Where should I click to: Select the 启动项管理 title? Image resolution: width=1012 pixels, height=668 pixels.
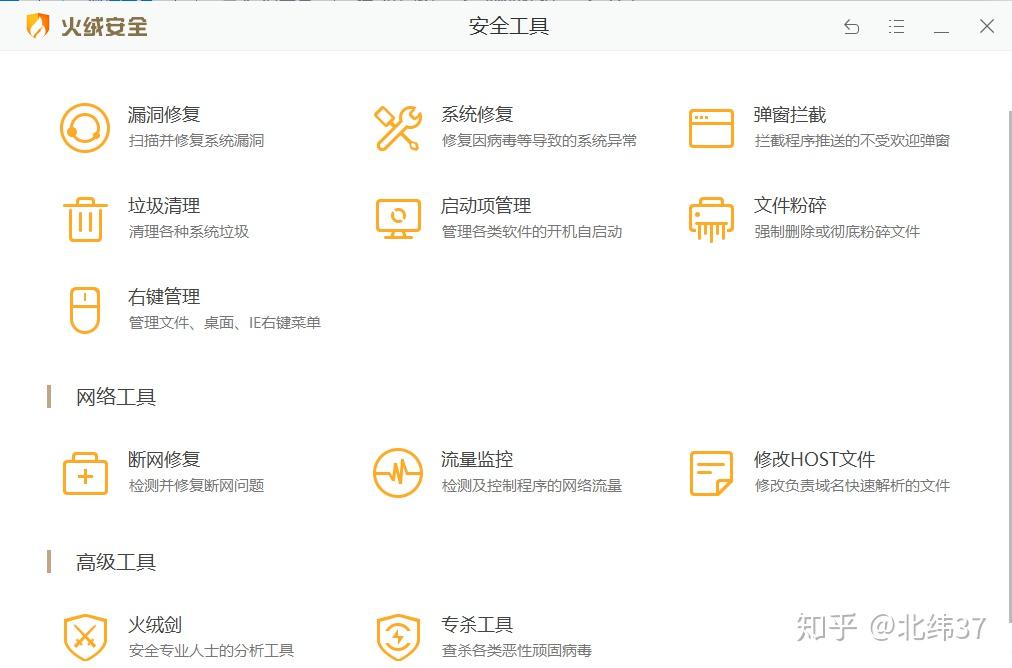point(486,206)
